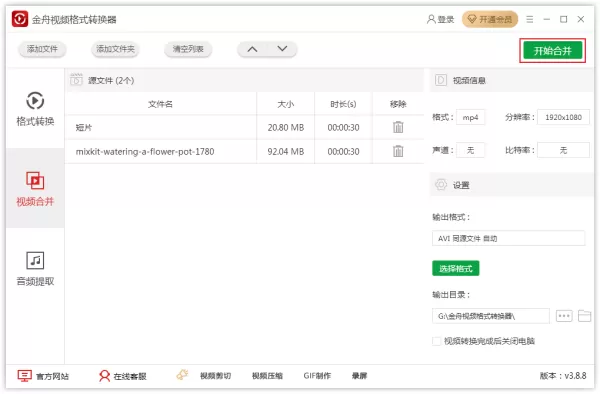Click the 声道 channel value box
This screenshot has width=600, height=394.
(470, 150)
